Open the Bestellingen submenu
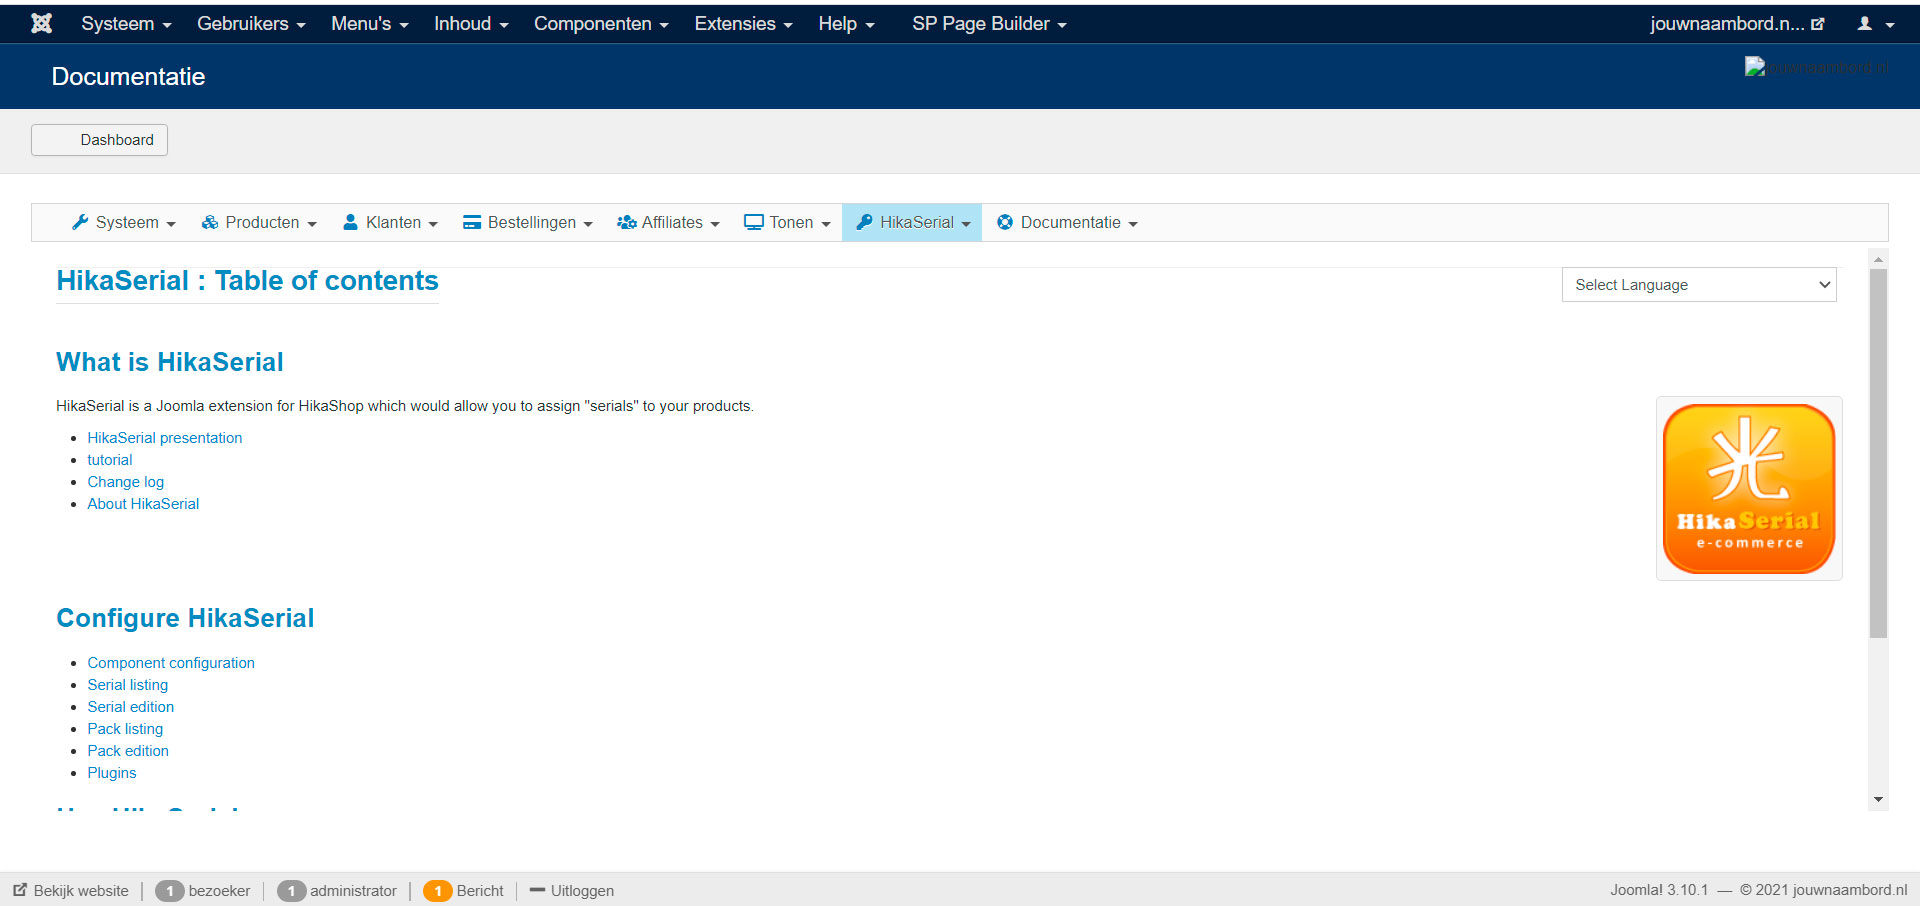 [528, 222]
